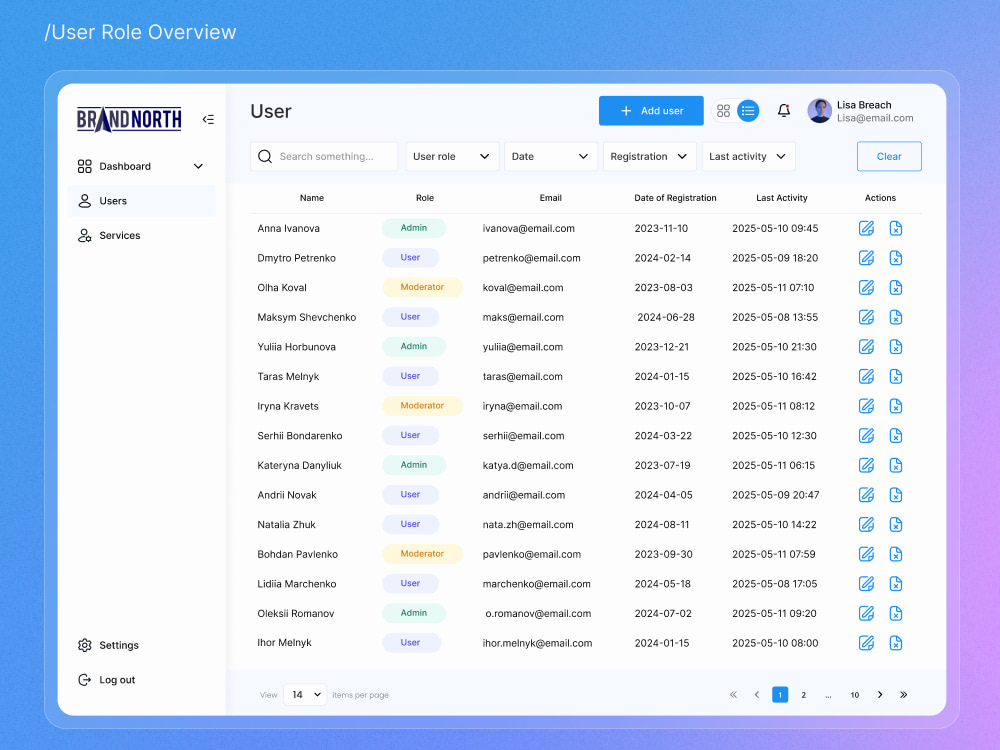1000x750 pixels.
Task: Go to the next page arrow
Action: pos(880,695)
